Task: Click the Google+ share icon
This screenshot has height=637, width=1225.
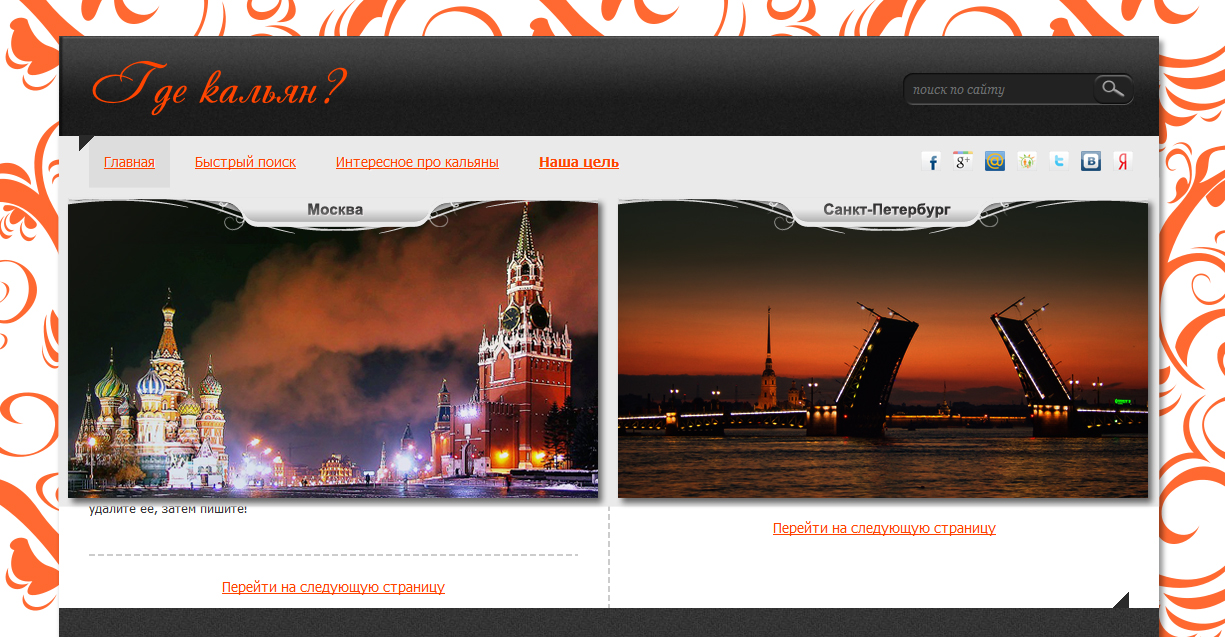Action: tap(963, 161)
